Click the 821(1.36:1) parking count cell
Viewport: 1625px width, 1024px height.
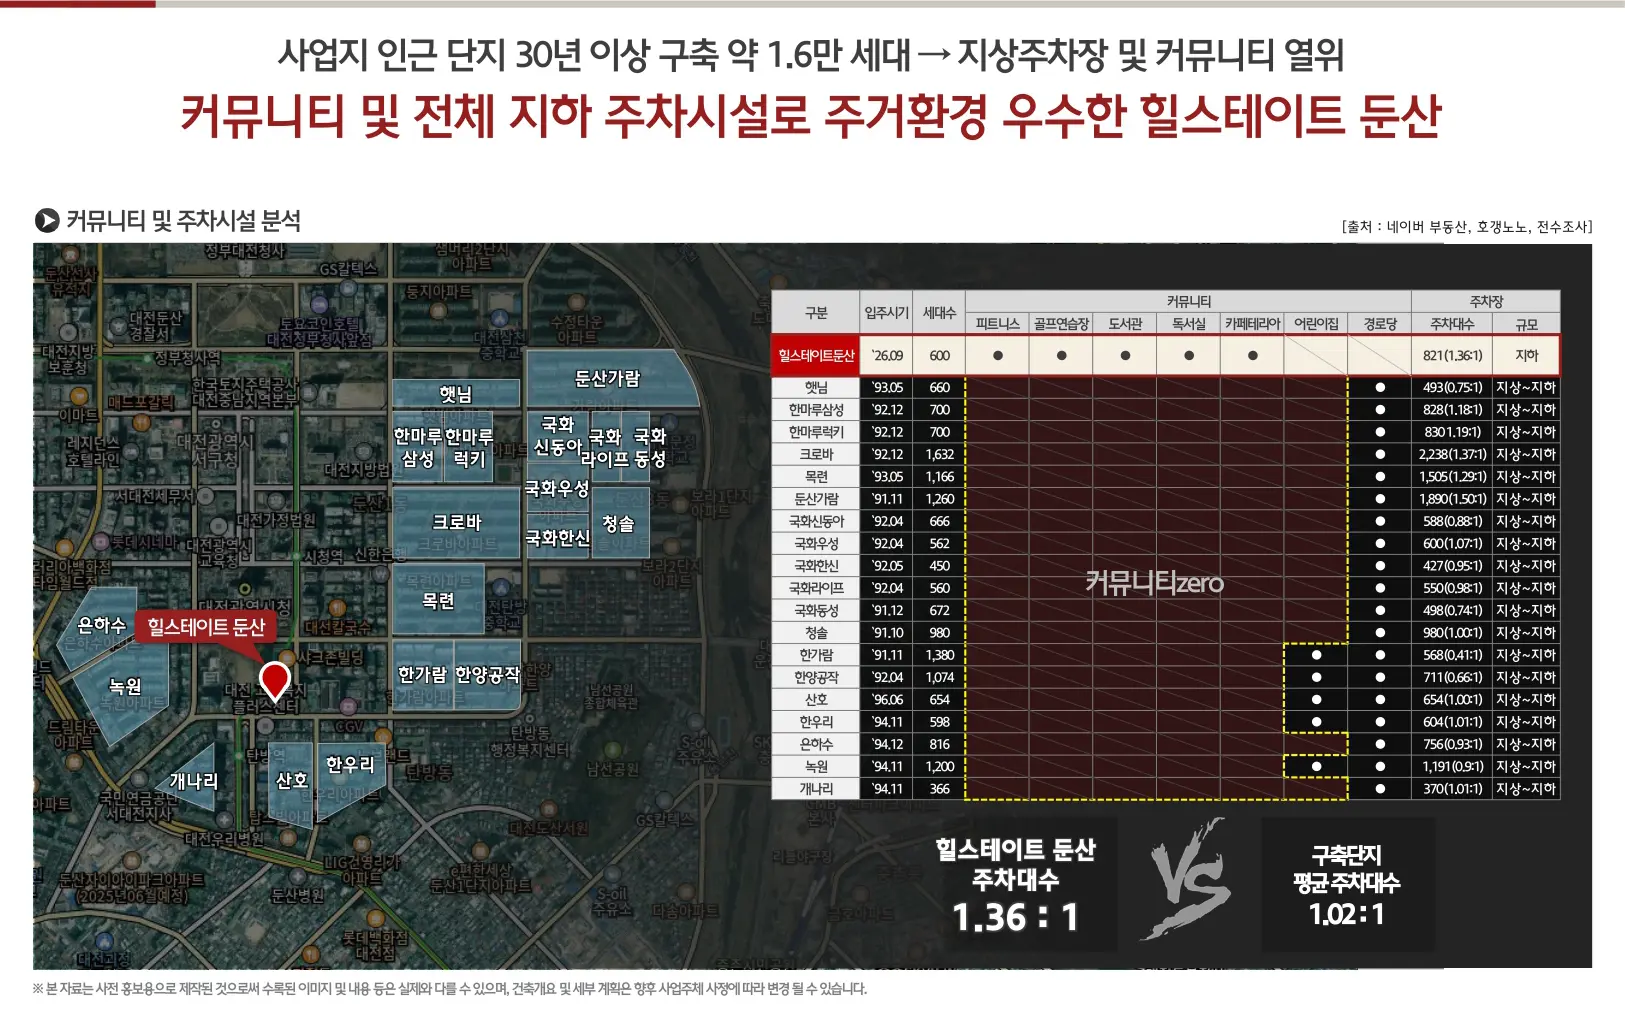1452,356
